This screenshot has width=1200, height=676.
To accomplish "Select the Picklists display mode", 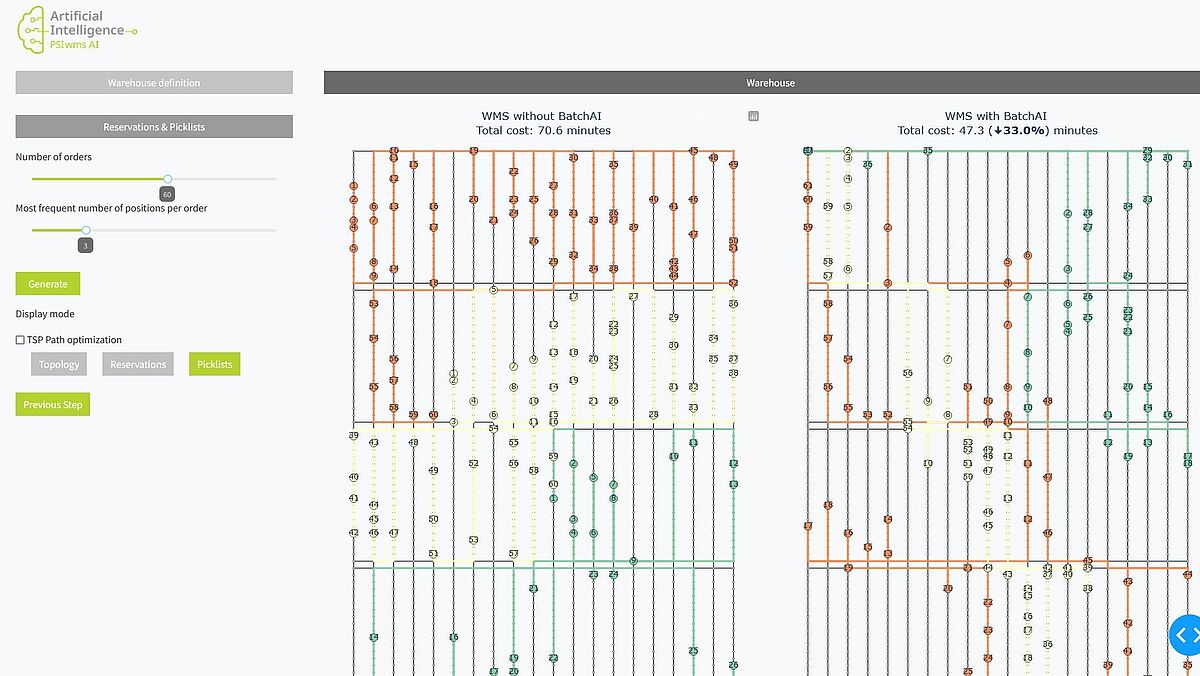I will (214, 364).
